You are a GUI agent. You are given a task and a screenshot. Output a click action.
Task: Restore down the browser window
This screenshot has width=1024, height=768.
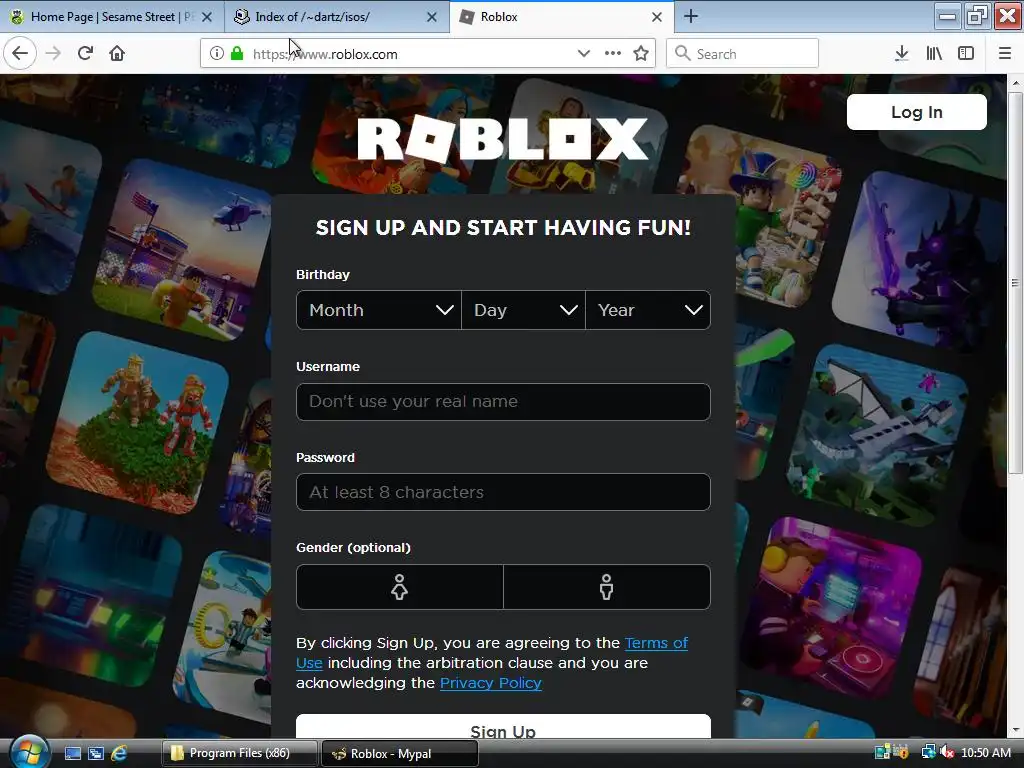click(x=977, y=16)
